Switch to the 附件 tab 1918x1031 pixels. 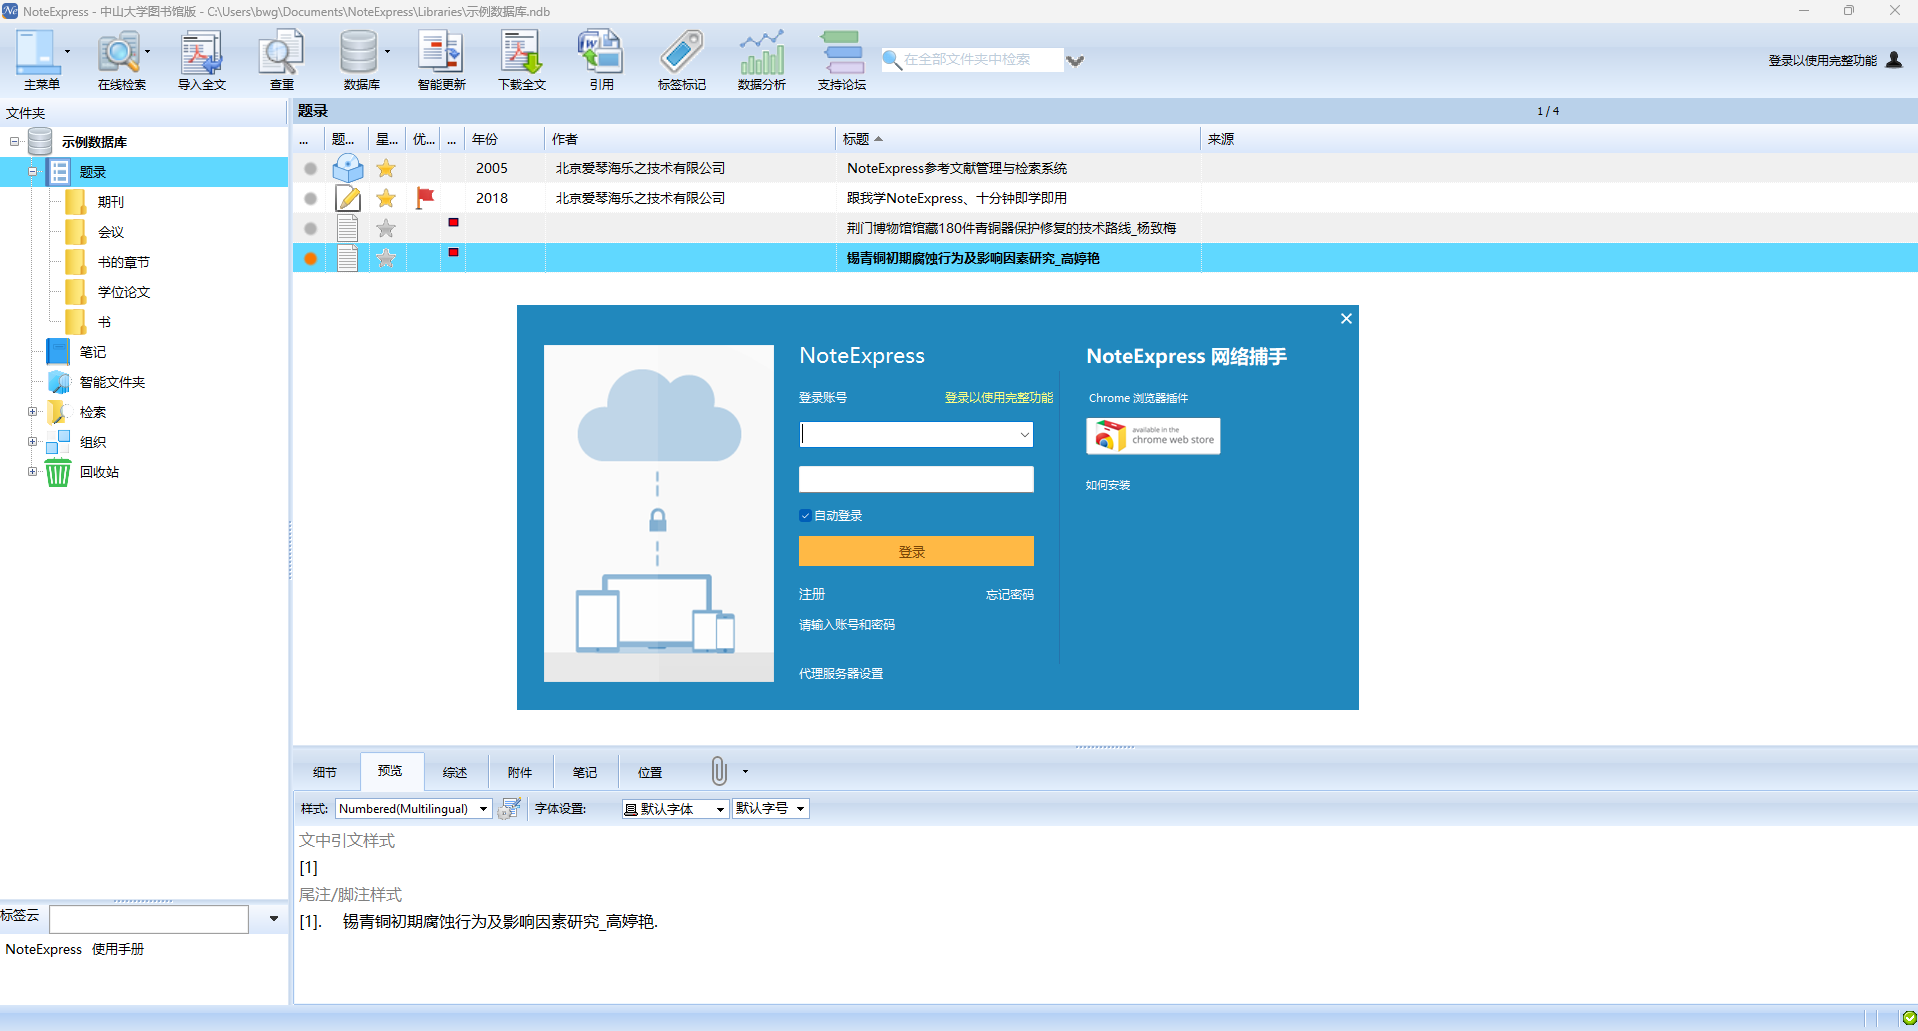point(520,772)
